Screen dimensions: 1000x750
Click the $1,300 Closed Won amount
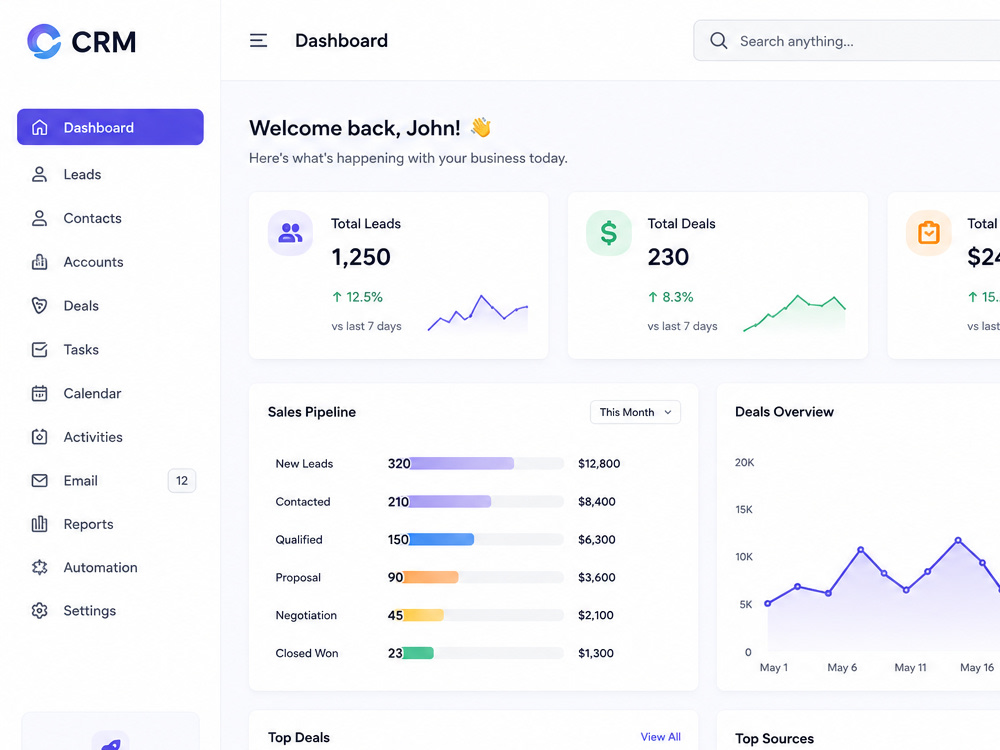coord(596,653)
